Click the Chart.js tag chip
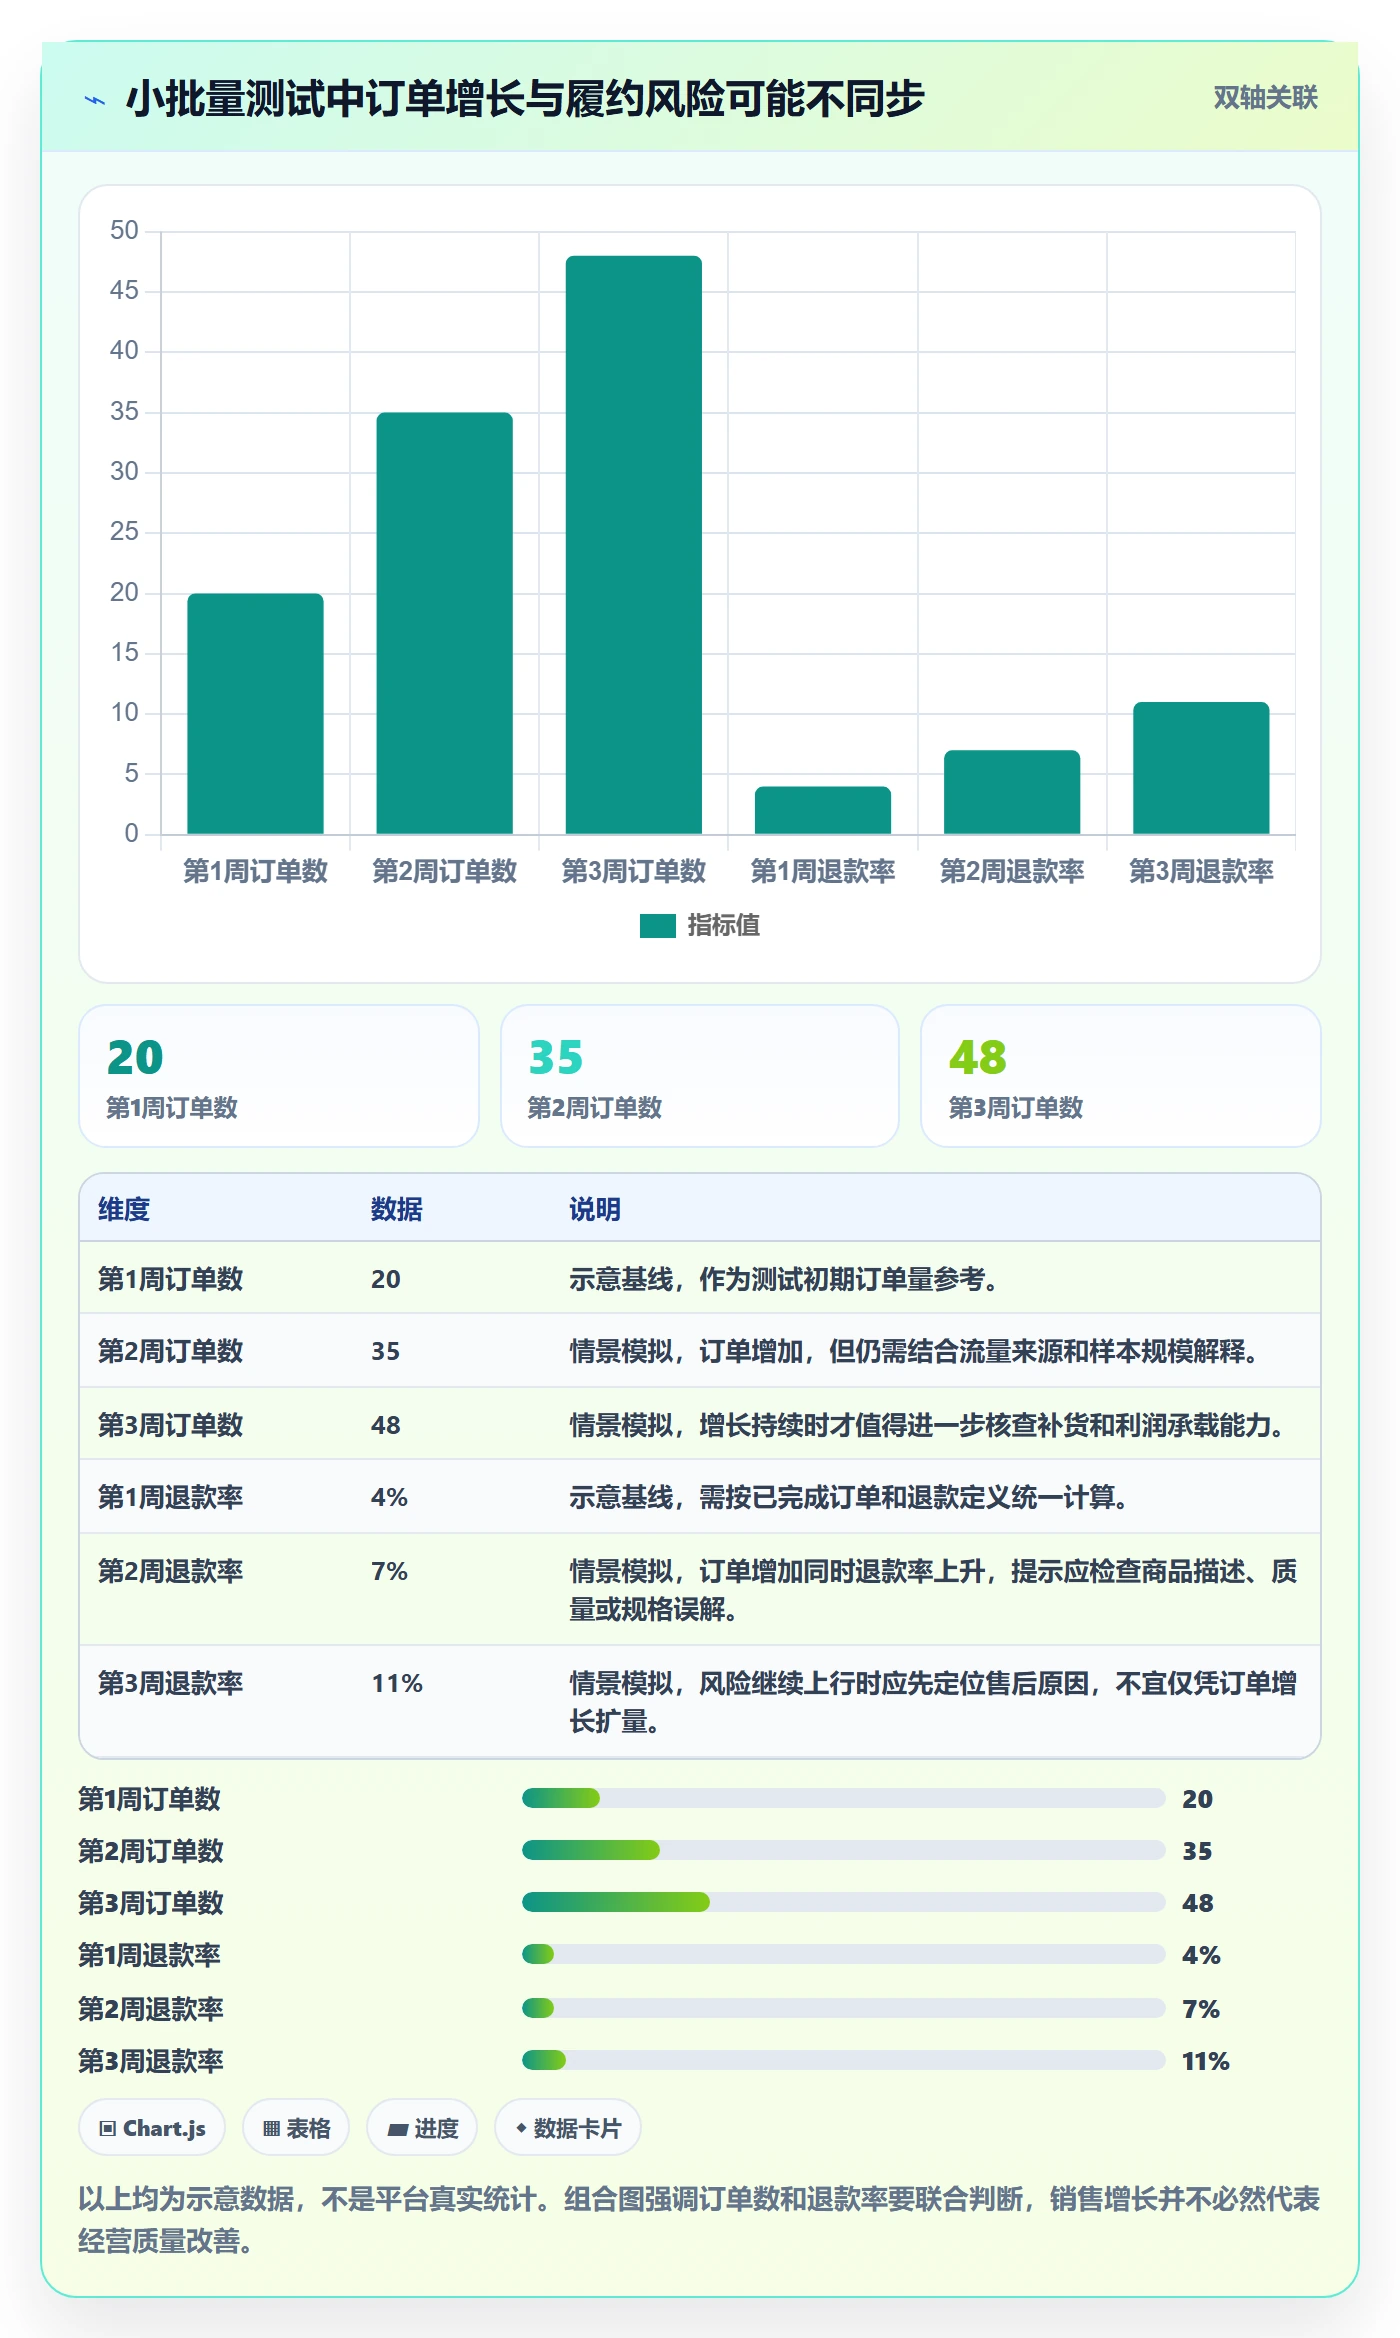 point(152,2128)
